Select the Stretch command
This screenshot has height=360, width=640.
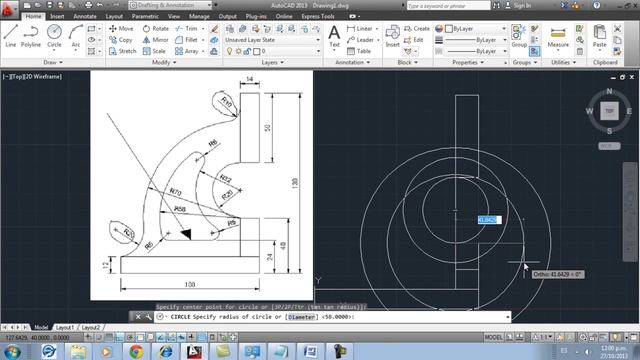coord(122,51)
